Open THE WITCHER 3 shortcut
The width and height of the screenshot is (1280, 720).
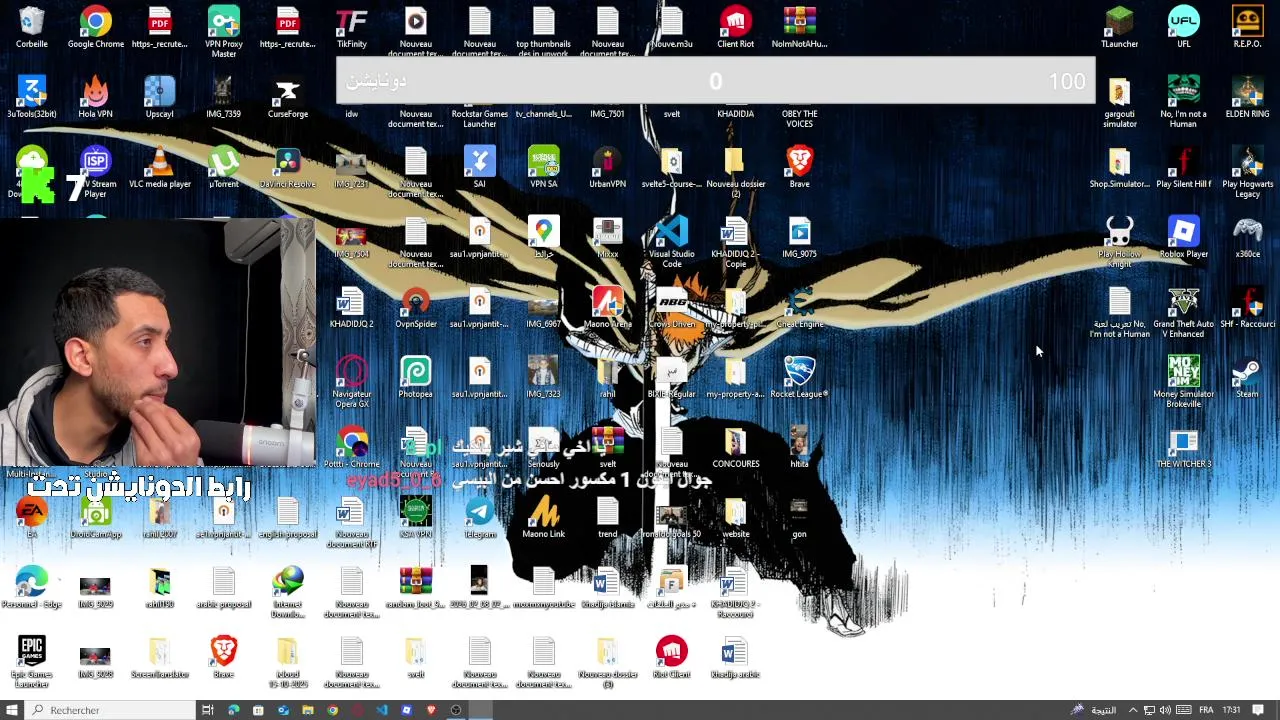(x=1184, y=447)
